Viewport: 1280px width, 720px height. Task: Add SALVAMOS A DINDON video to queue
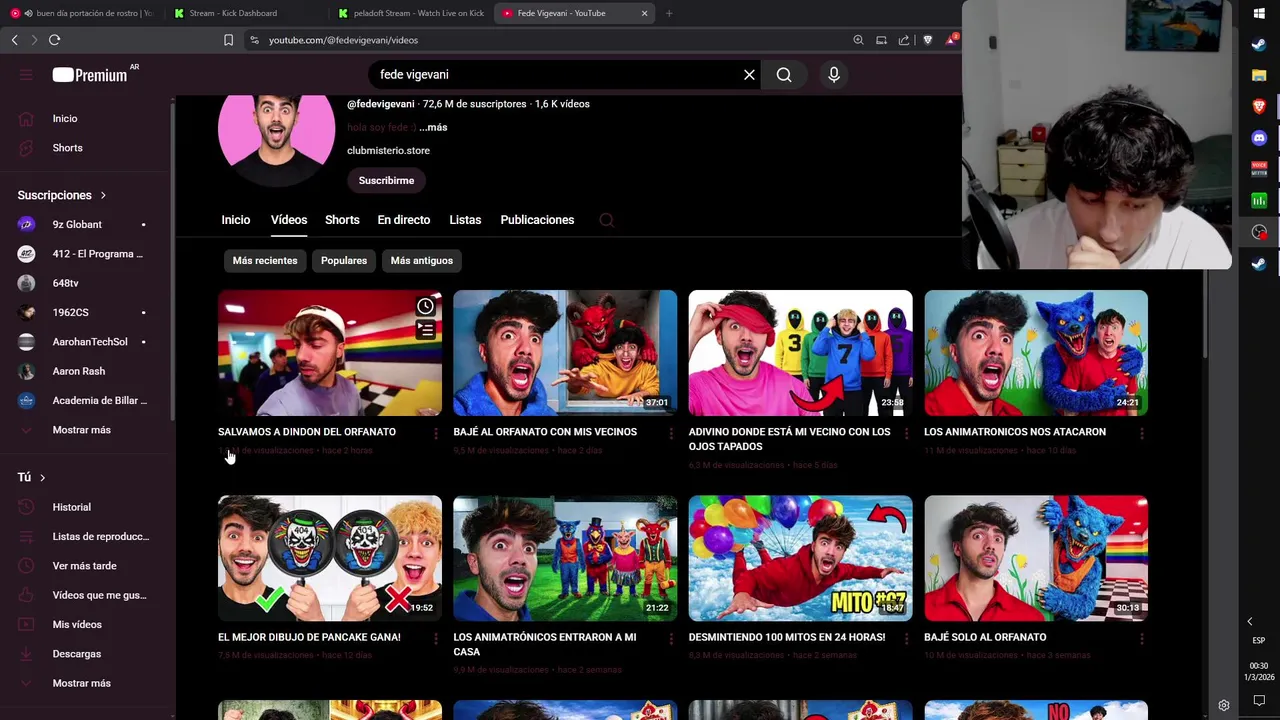point(425,330)
